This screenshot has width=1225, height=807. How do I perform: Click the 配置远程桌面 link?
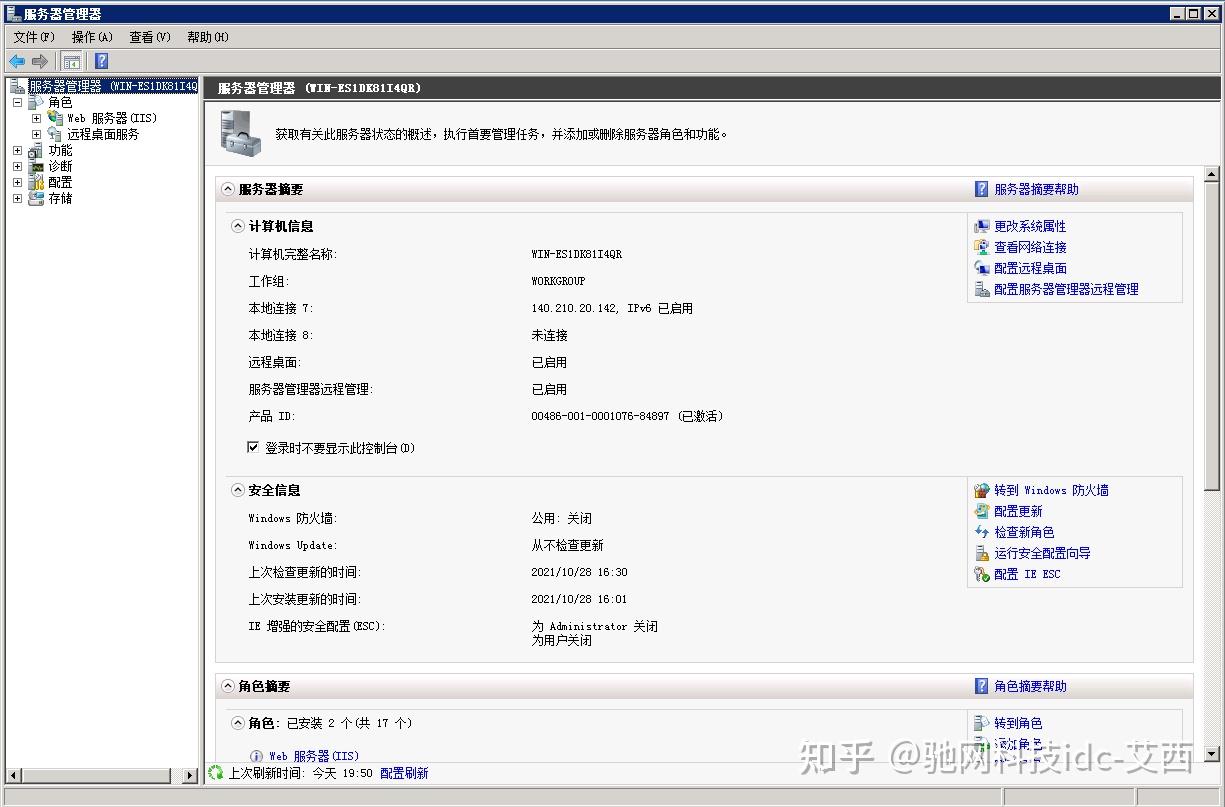[x=1030, y=268]
